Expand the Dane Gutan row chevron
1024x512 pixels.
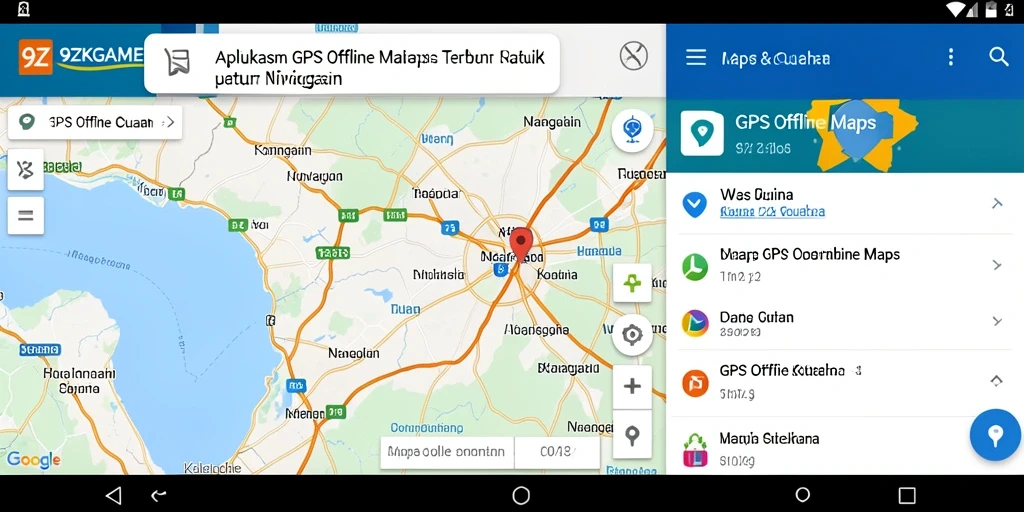coord(997,321)
